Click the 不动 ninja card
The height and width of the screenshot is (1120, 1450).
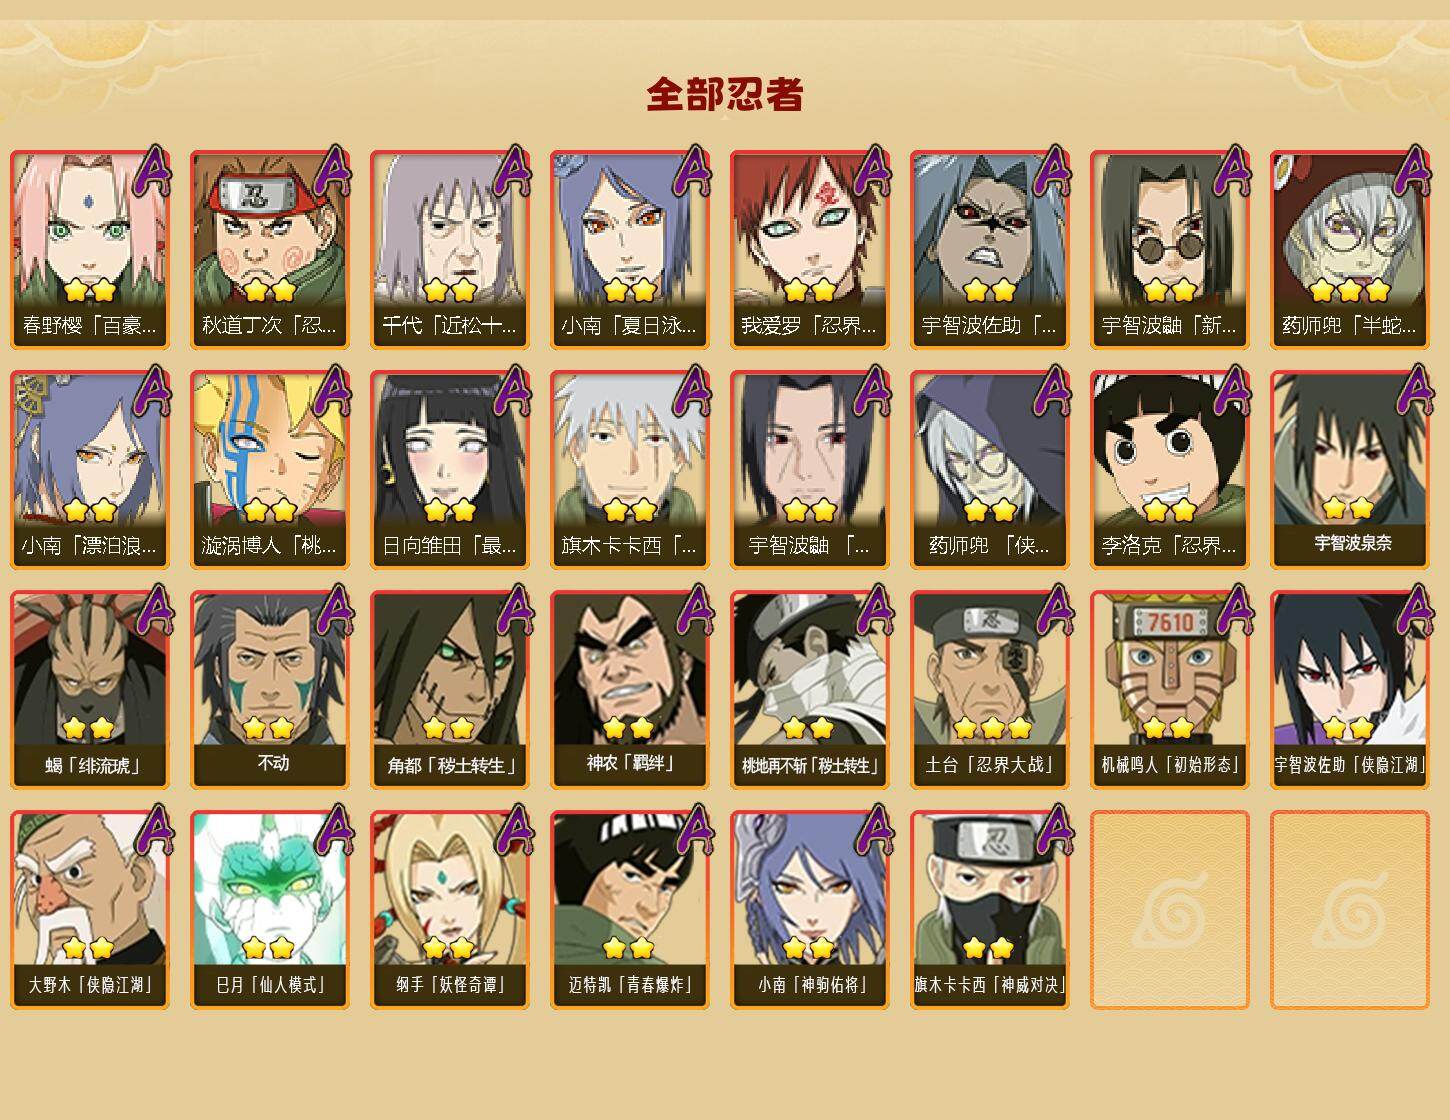(270, 689)
